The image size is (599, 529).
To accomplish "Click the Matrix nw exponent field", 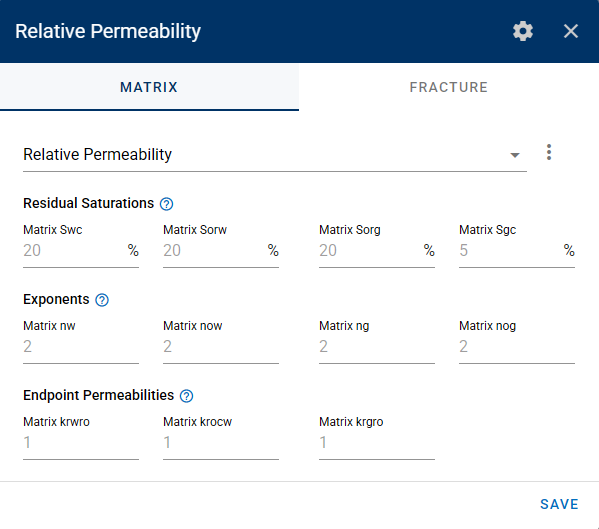I will tap(81, 346).
